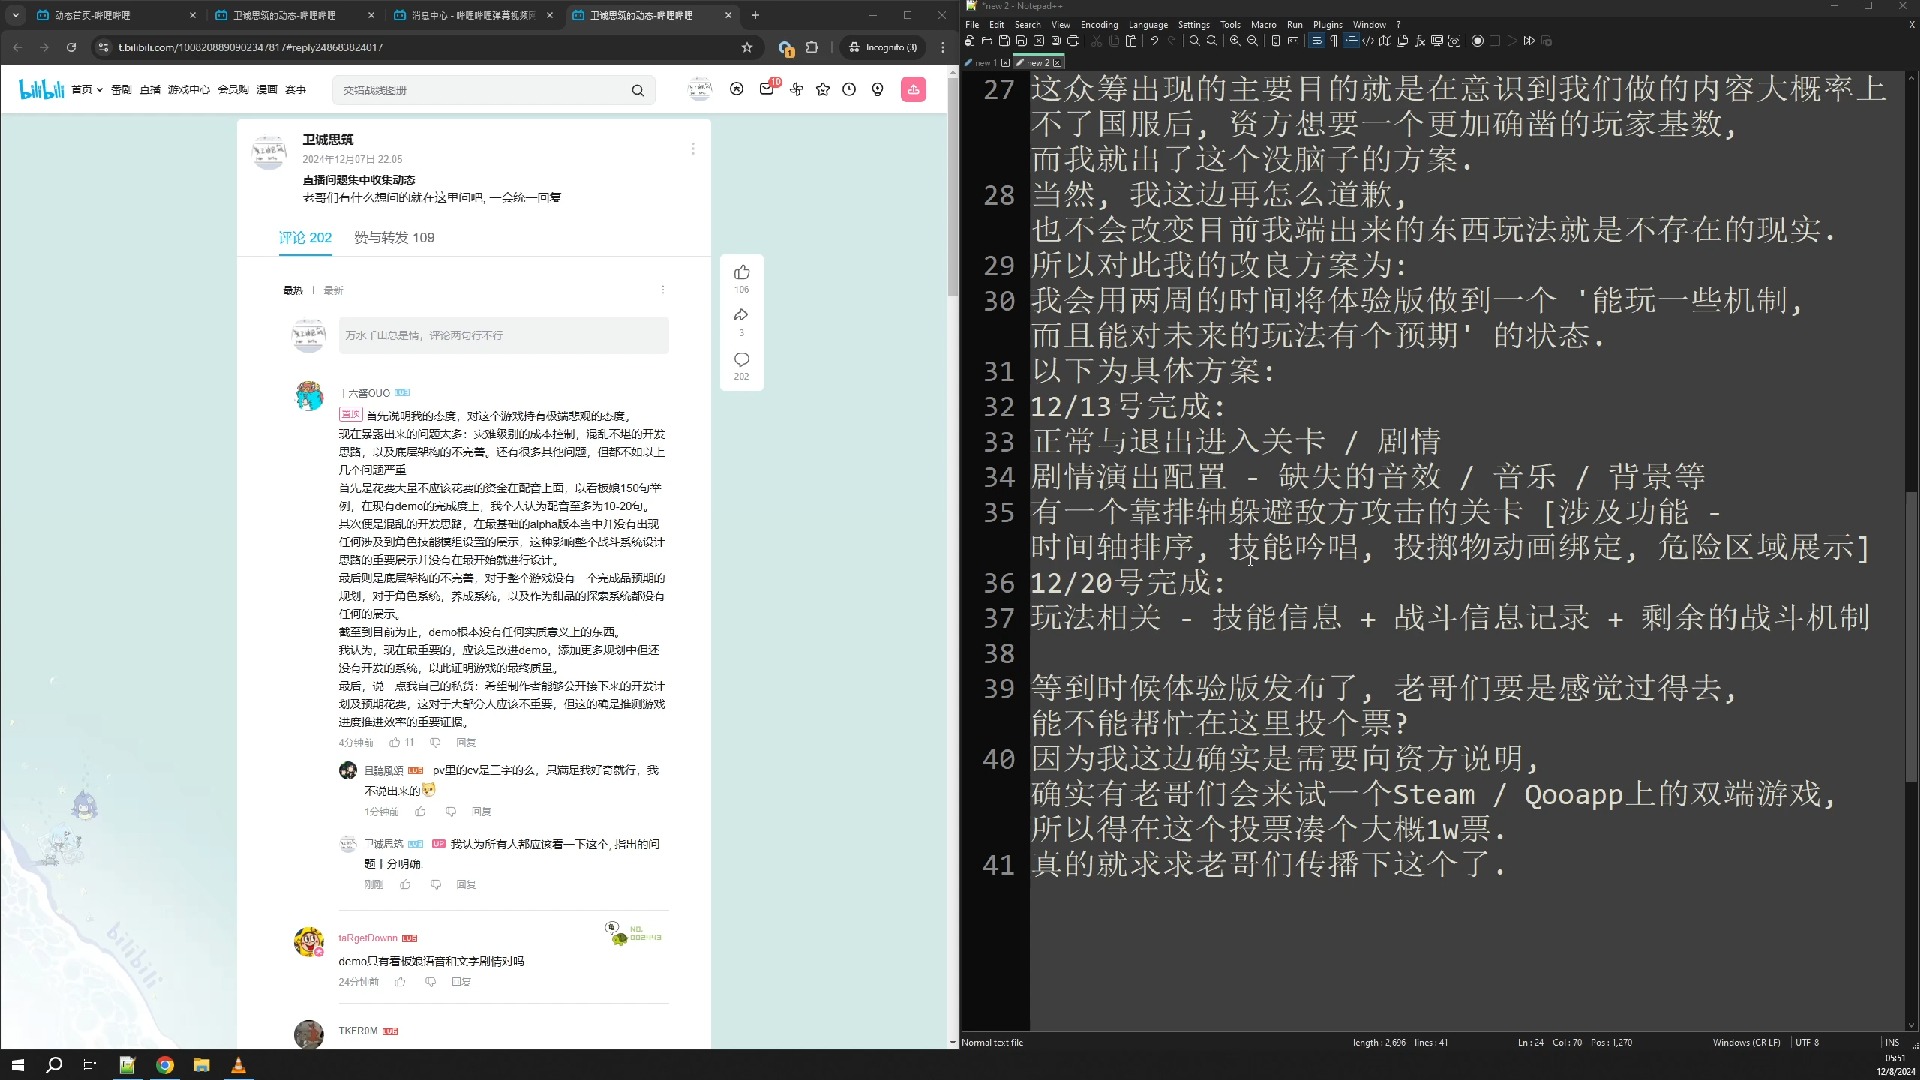
Task: Click the bilibili search magnifier icon
Action: pyautogui.click(x=637, y=90)
